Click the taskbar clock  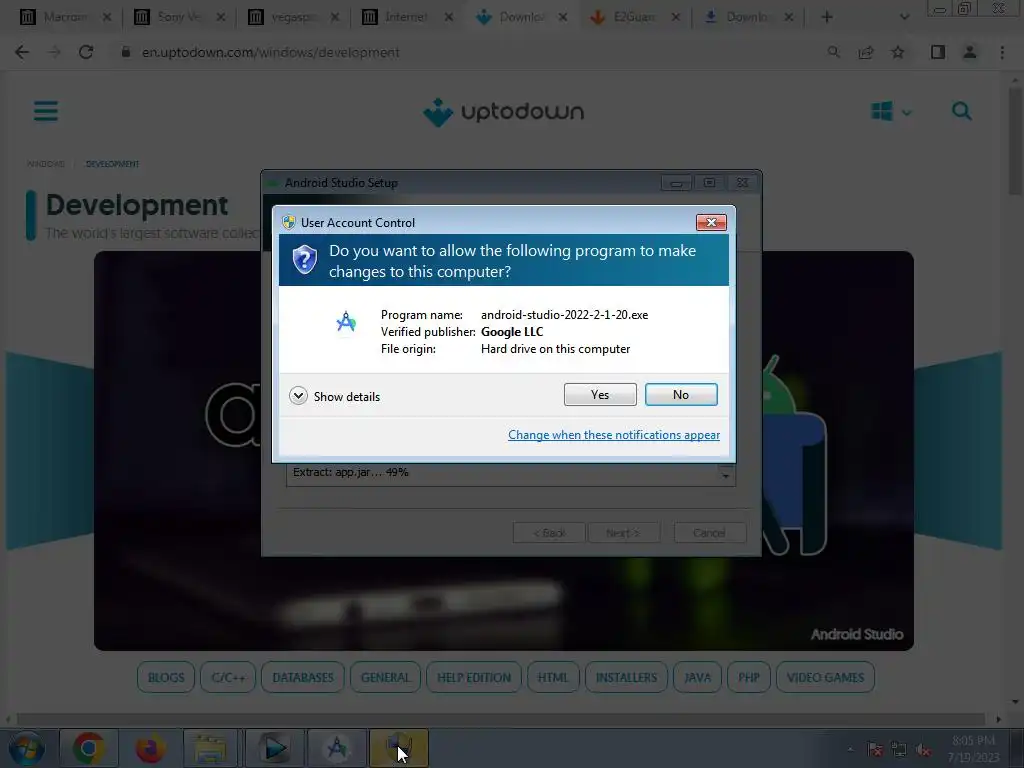974,749
